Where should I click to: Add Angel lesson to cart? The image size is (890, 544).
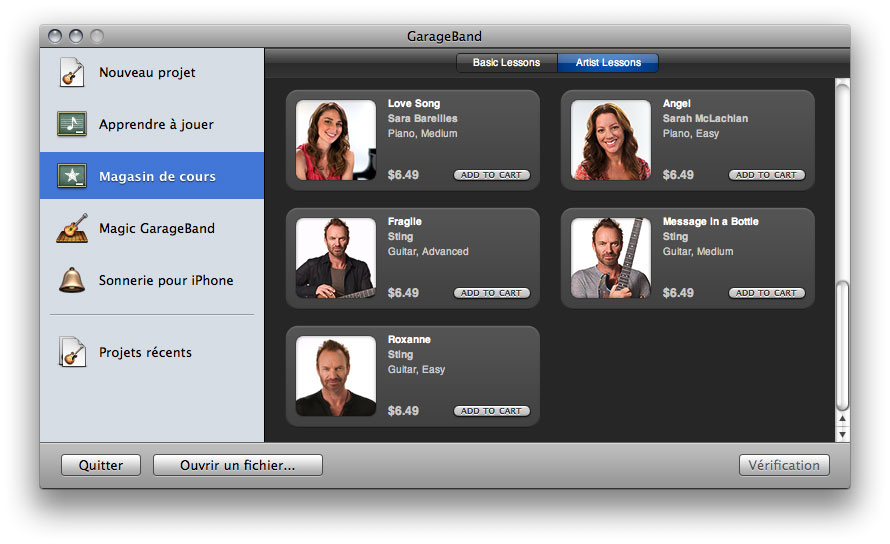pyautogui.click(x=767, y=175)
